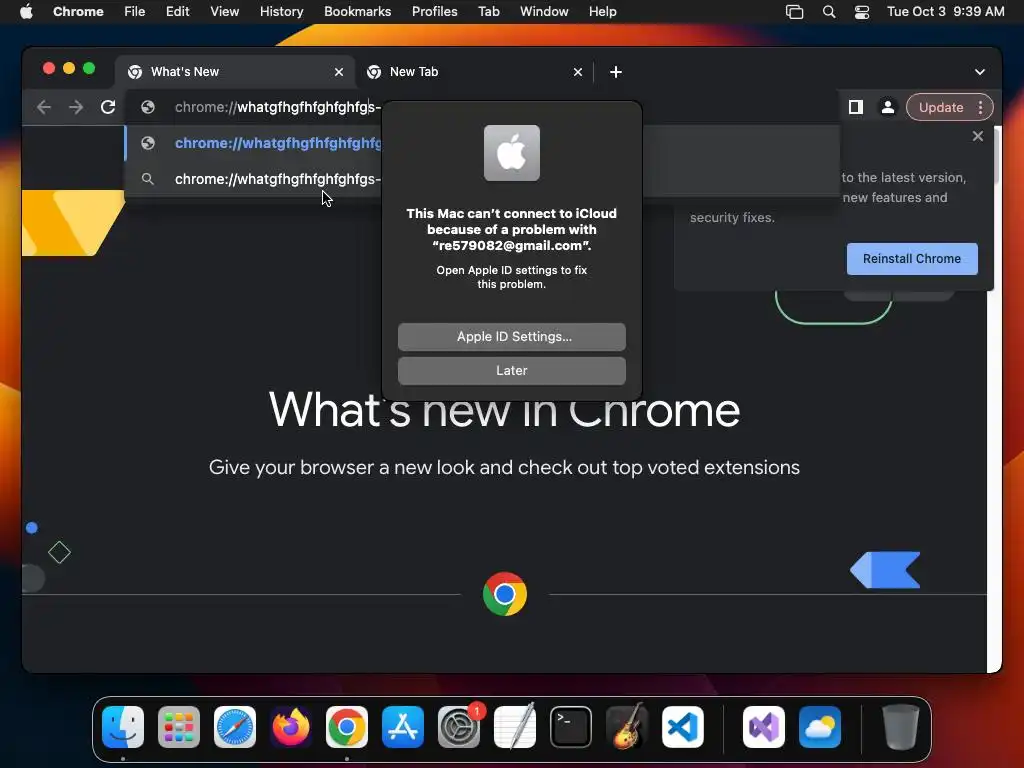Click the Update button in toolbar
This screenshot has width=1024, height=768.
tap(941, 107)
